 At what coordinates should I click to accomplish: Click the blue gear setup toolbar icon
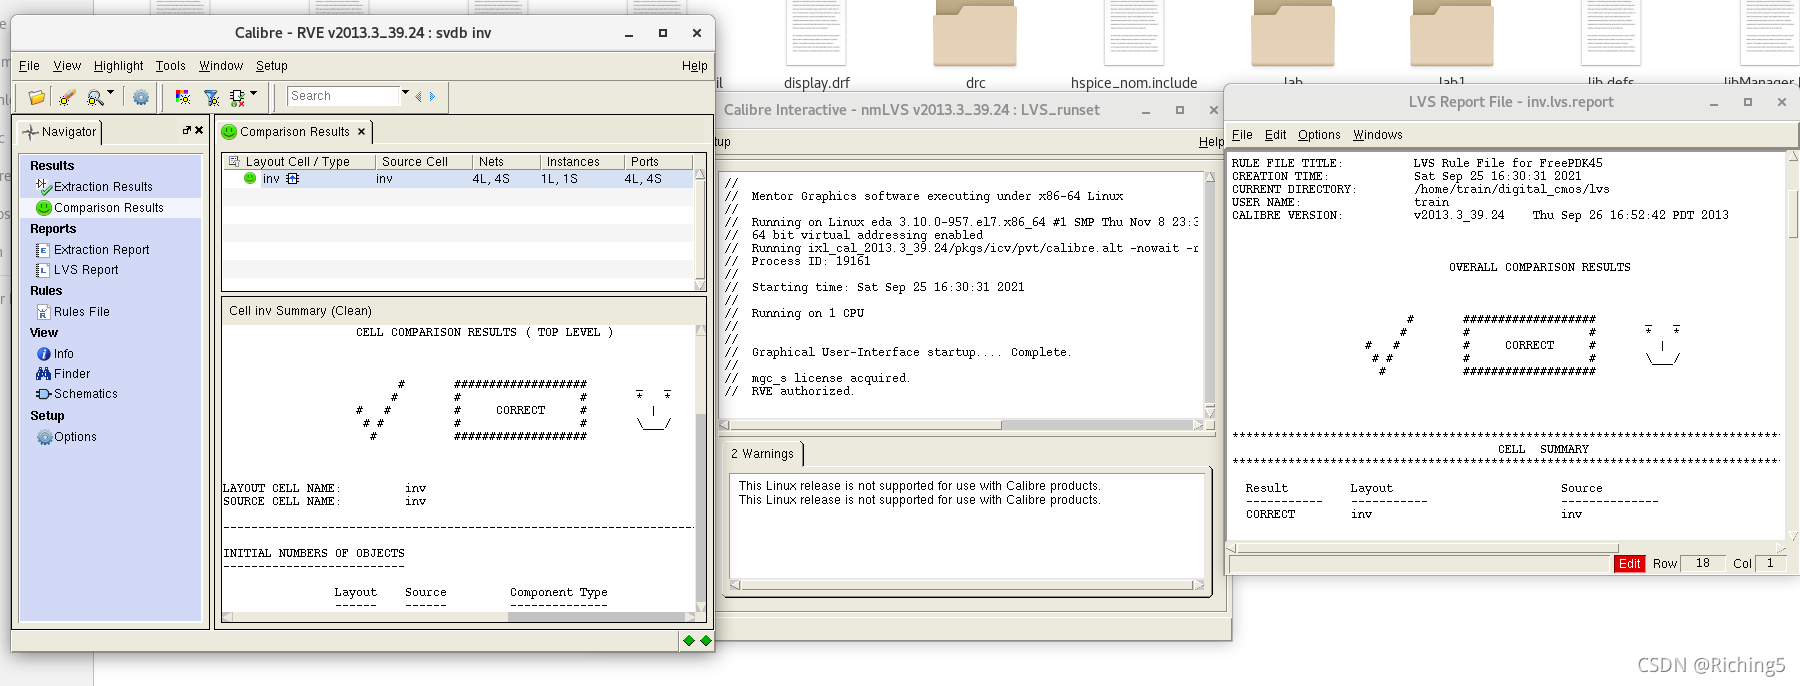coord(141,97)
